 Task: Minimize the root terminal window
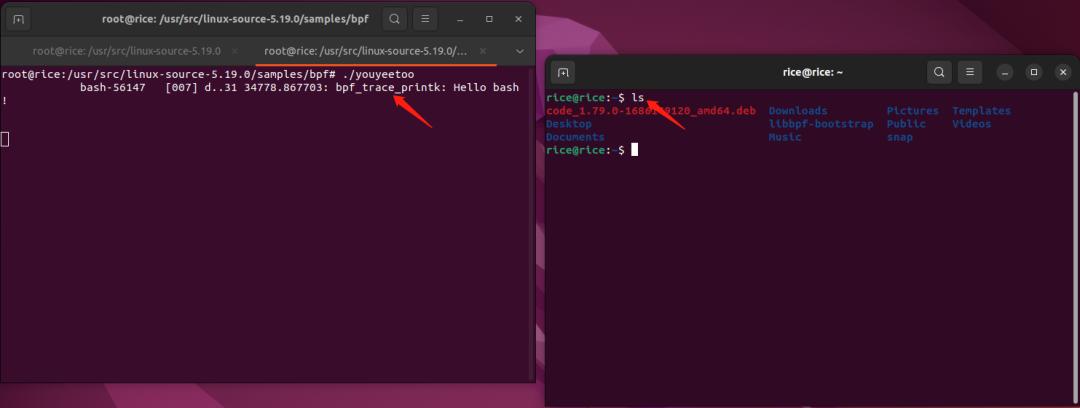click(x=460, y=19)
